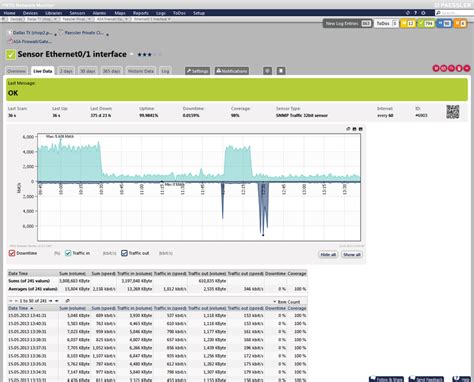This screenshot has height=382, width=474.
Task: Click the fourth red round action icon
Action: (x=459, y=68)
